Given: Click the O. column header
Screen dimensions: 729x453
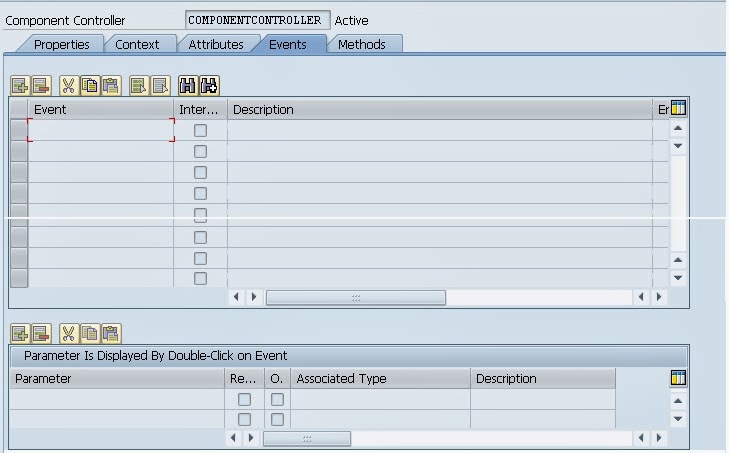Looking at the screenshot, I should pyautogui.click(x=277, y=379).
